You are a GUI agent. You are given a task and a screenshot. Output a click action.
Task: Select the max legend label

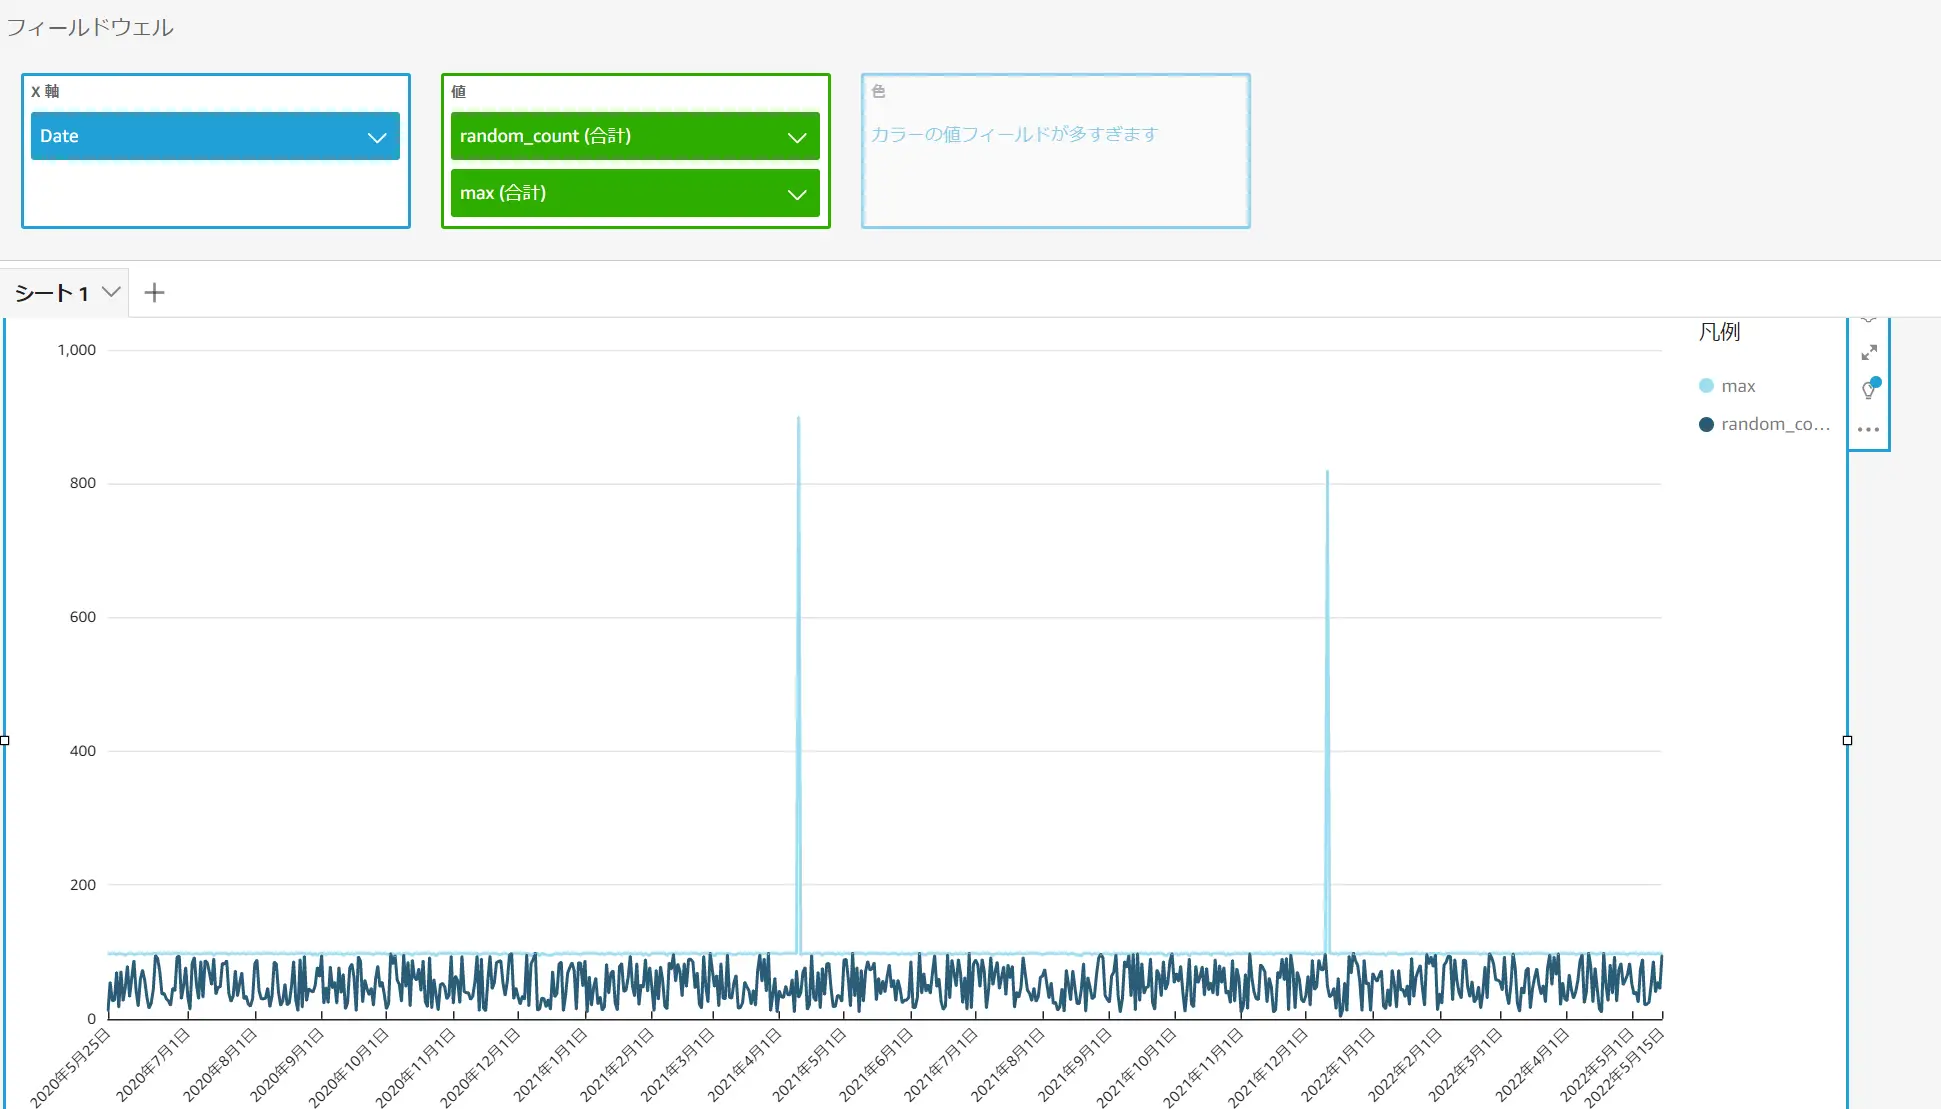1738,386
